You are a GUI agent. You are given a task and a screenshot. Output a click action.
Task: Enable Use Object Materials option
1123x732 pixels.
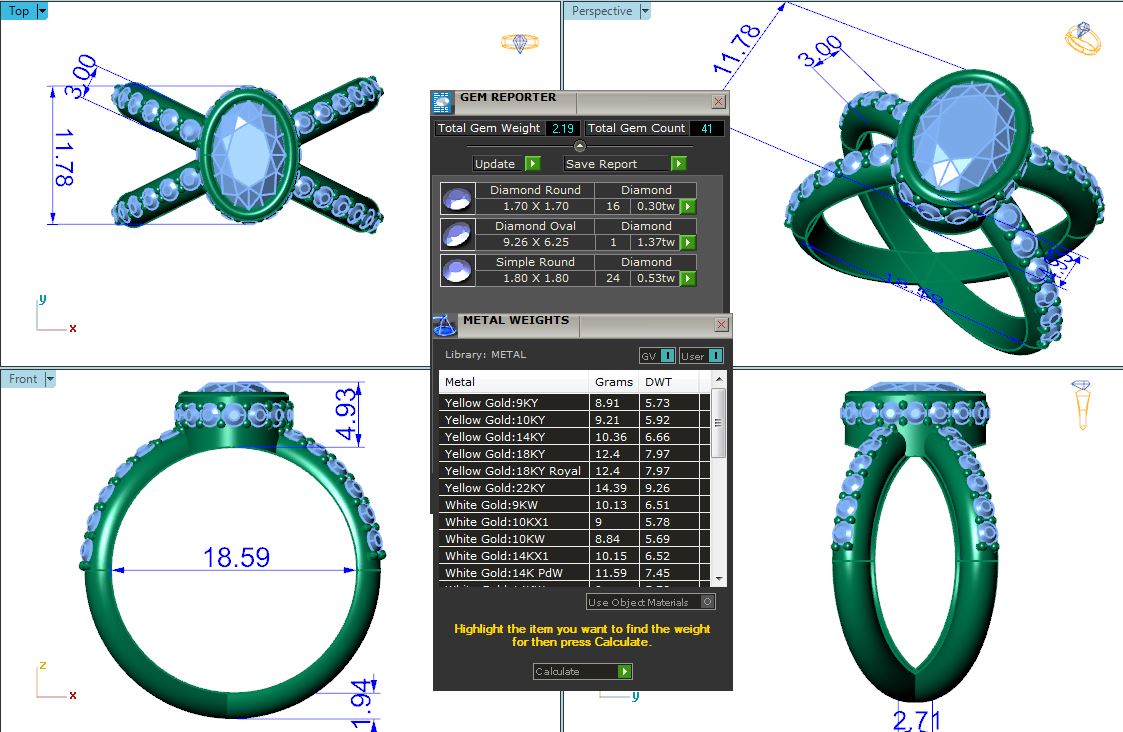(x=707, y=602)
